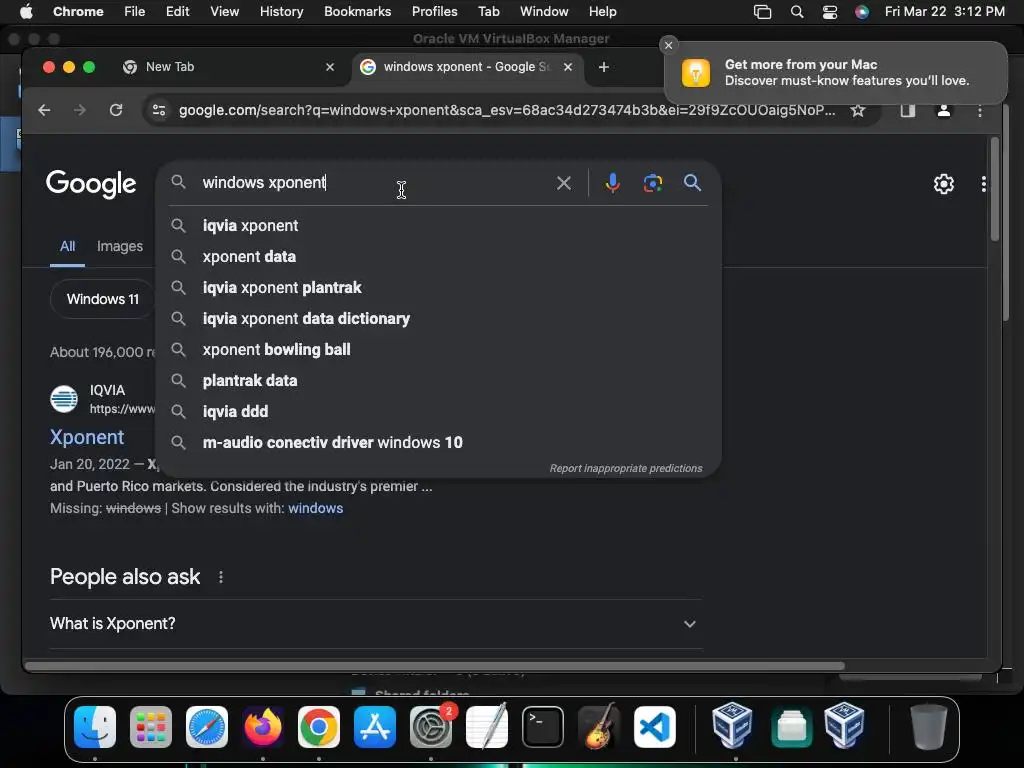Pick suggestion iqvia xponent data dictionary

pyautogui.click(x=438, y=319)
